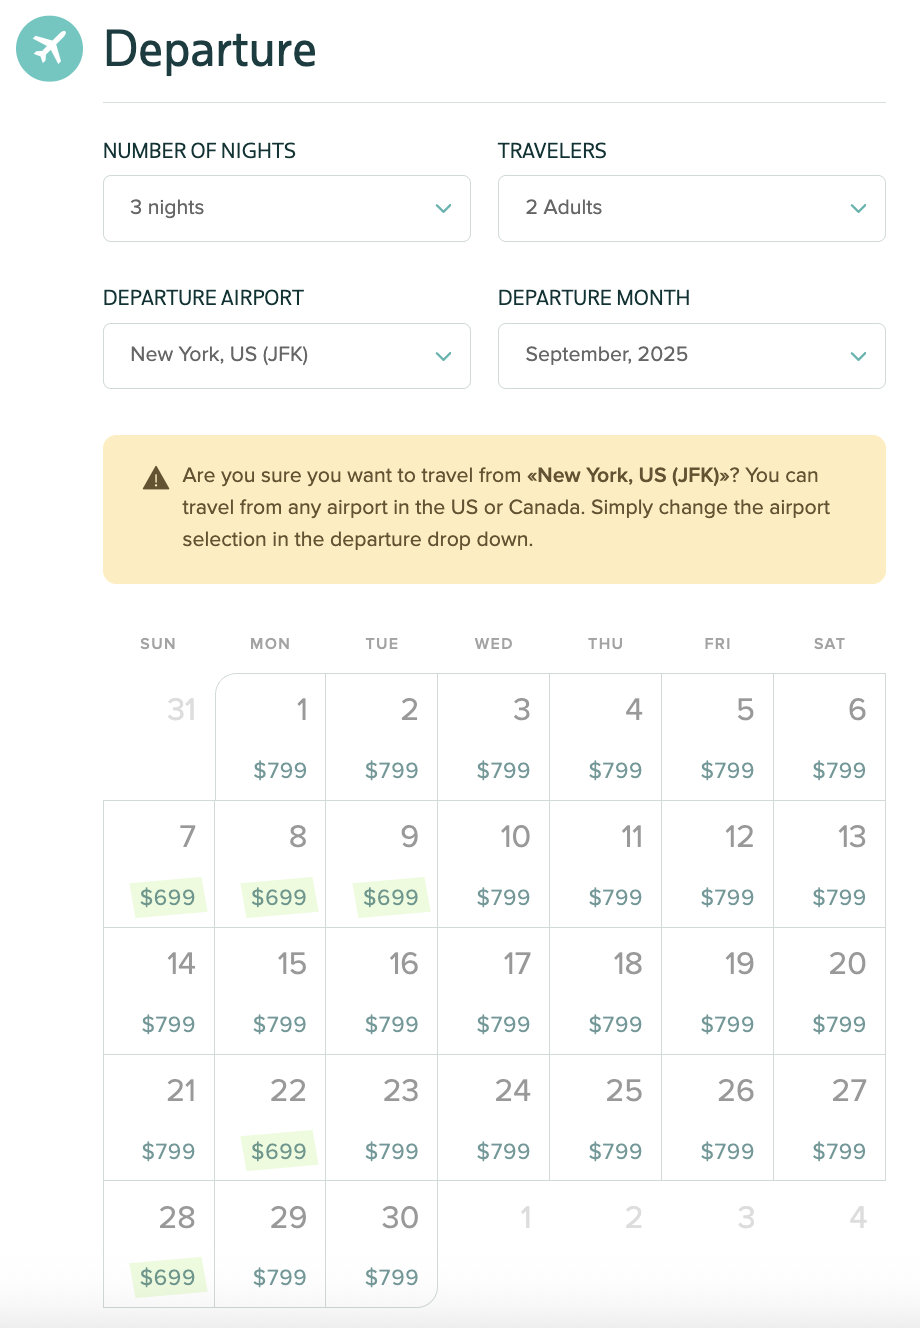Open the Travelers dropdown
Image resolution: width=920 pixels, height=1328 pixels.
click(691, 208)
